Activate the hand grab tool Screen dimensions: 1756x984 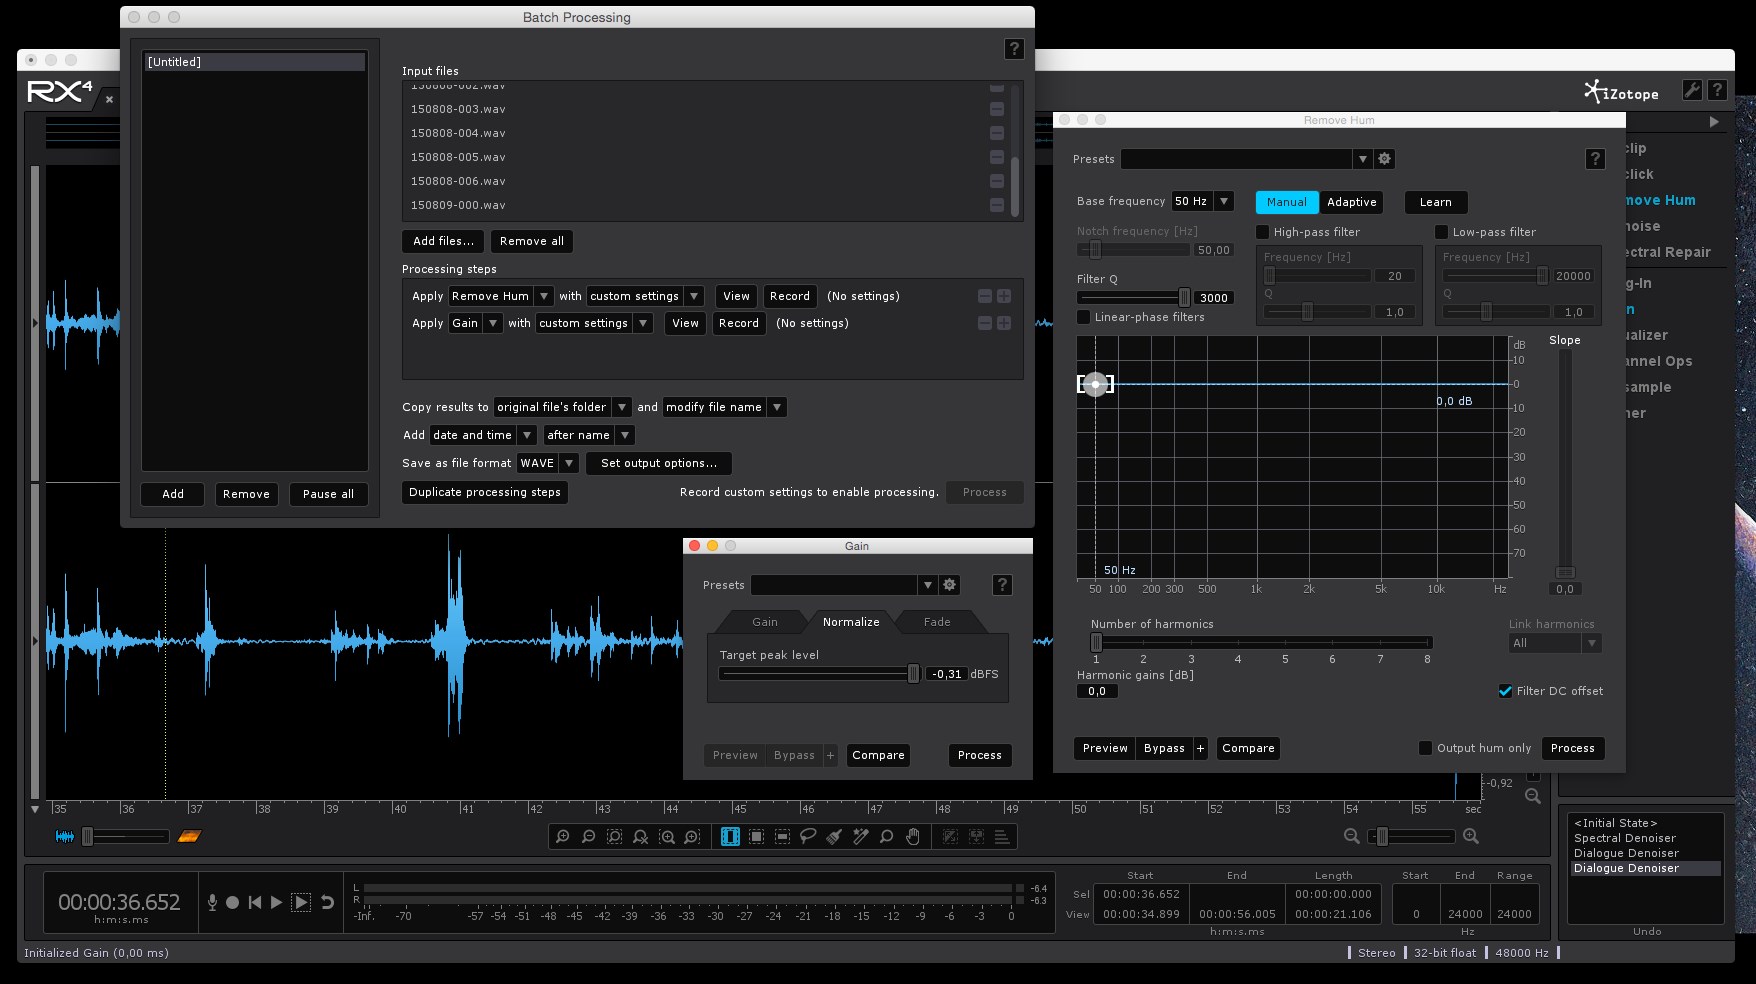[x=912, y=836]
